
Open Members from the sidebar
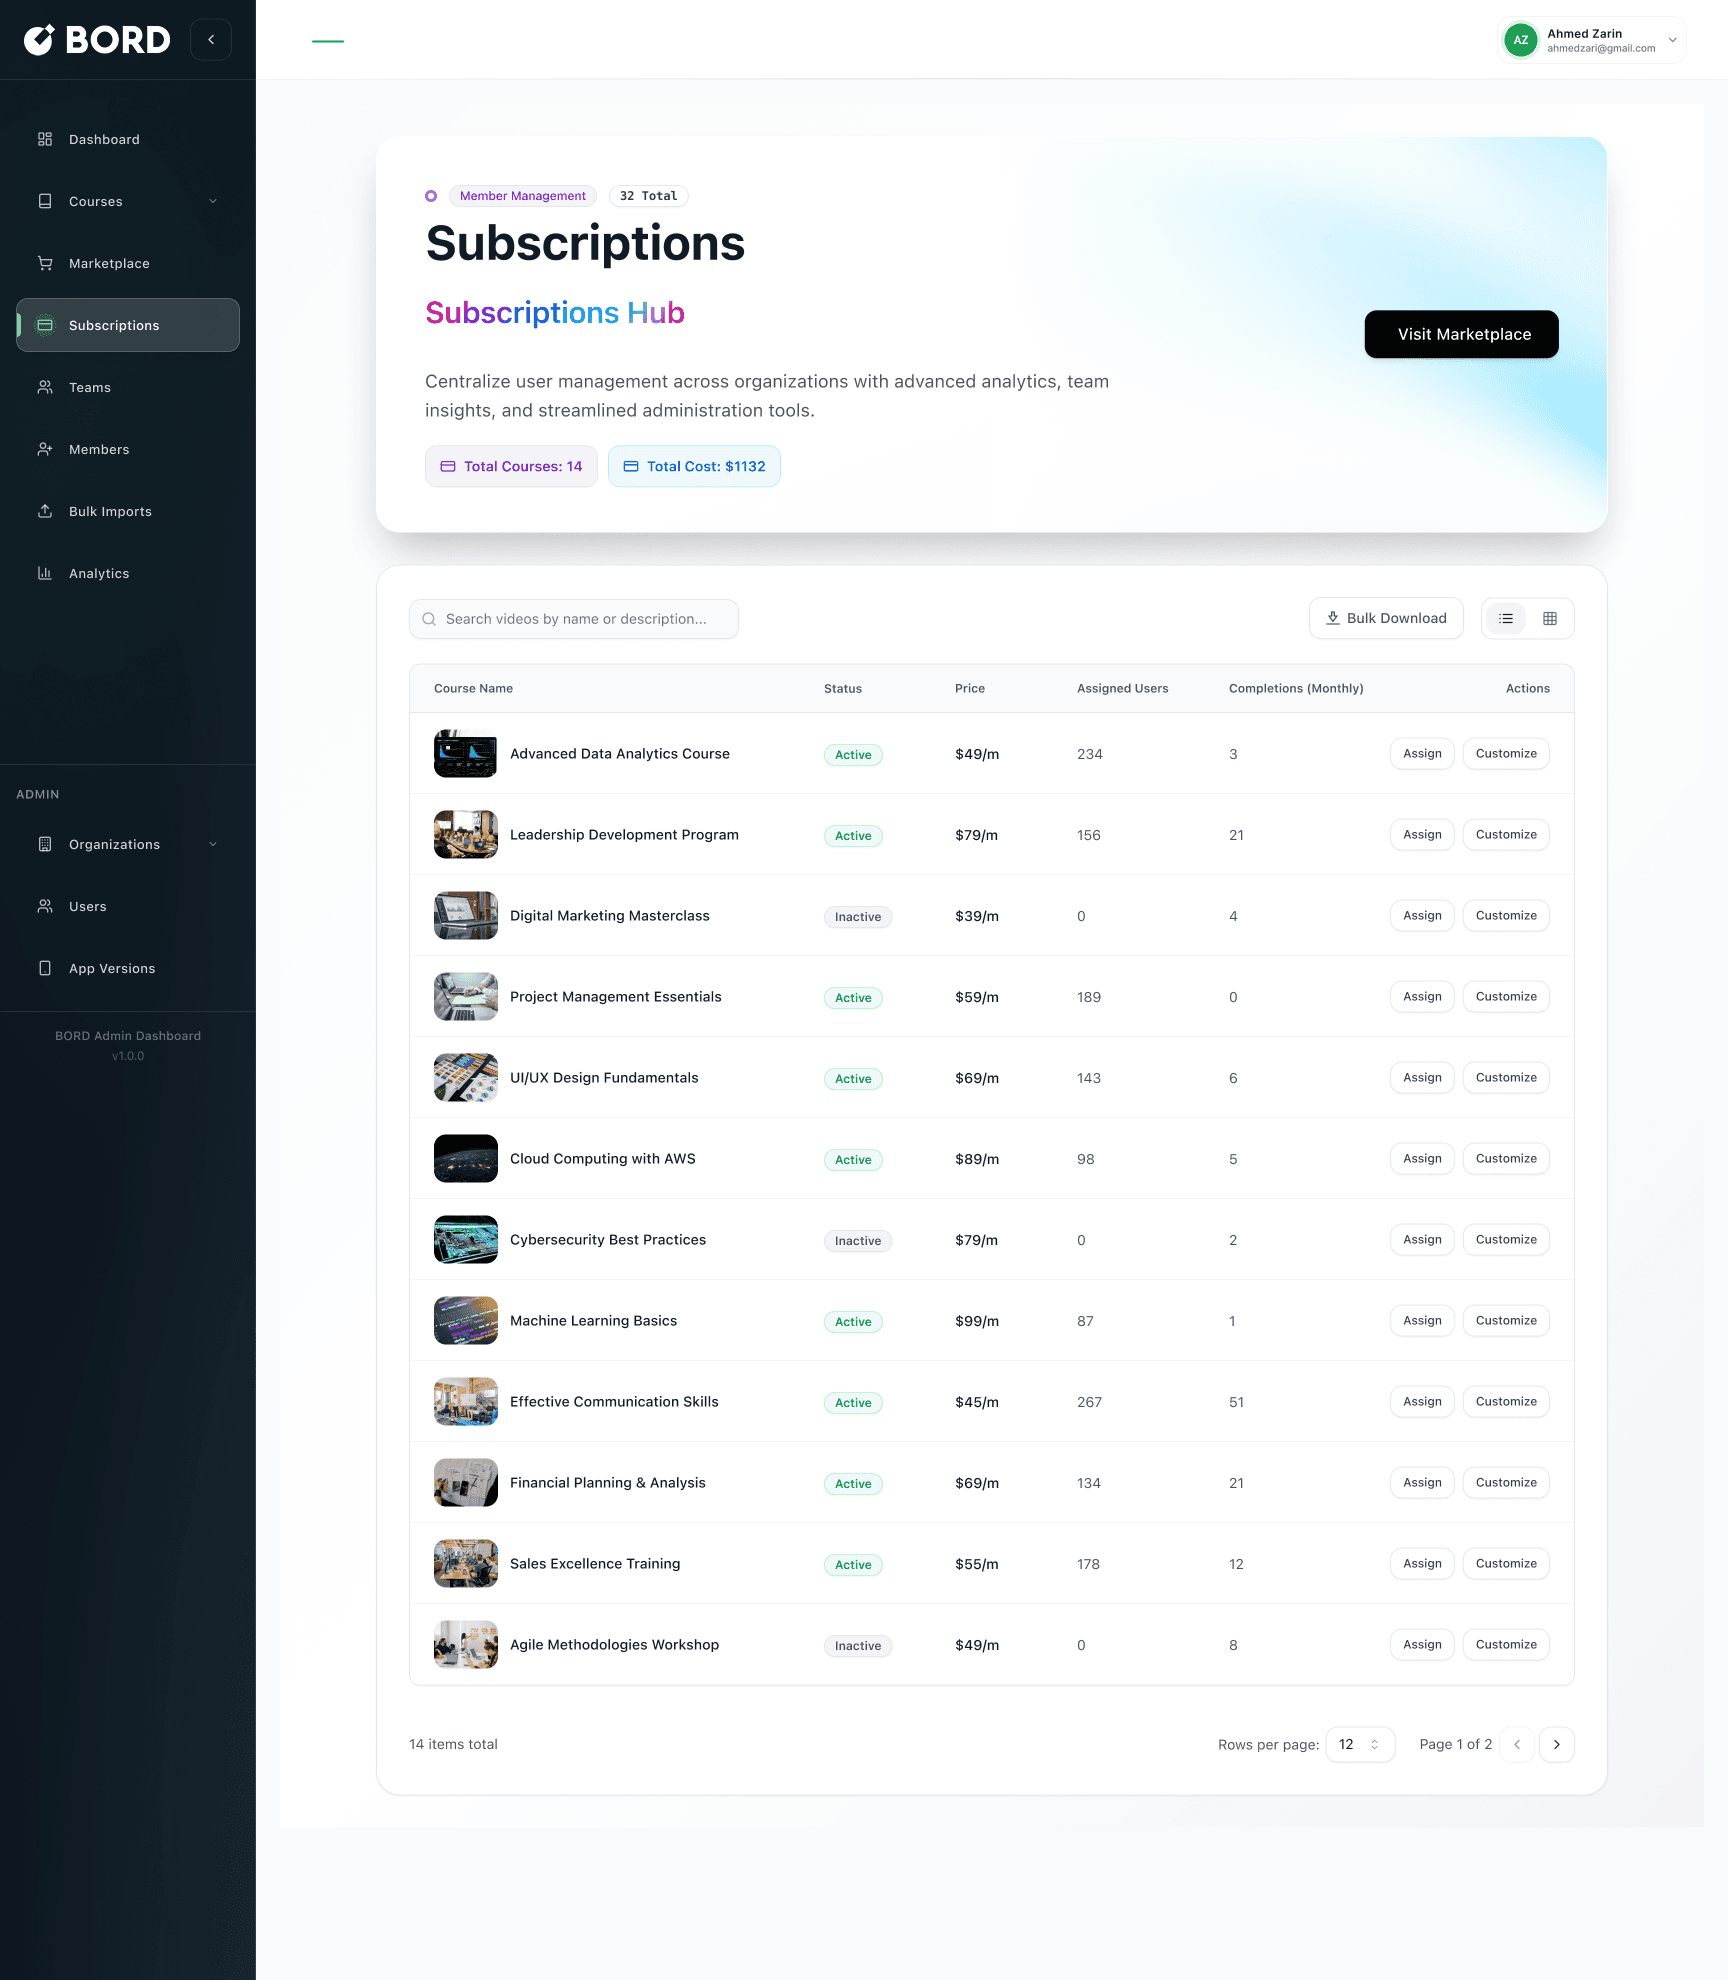[x=128, y=449]
